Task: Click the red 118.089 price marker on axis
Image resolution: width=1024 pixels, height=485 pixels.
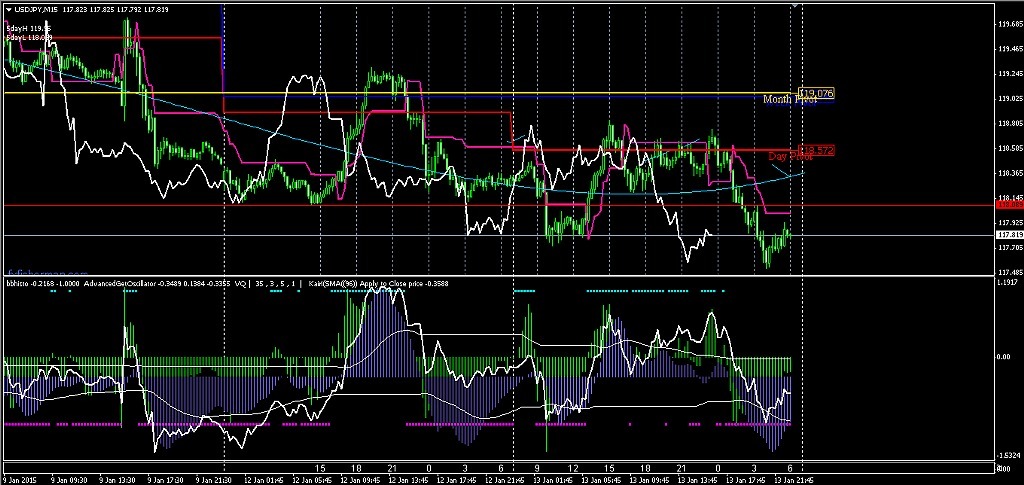Action: pyautogui.click(x=1009, y=205)
